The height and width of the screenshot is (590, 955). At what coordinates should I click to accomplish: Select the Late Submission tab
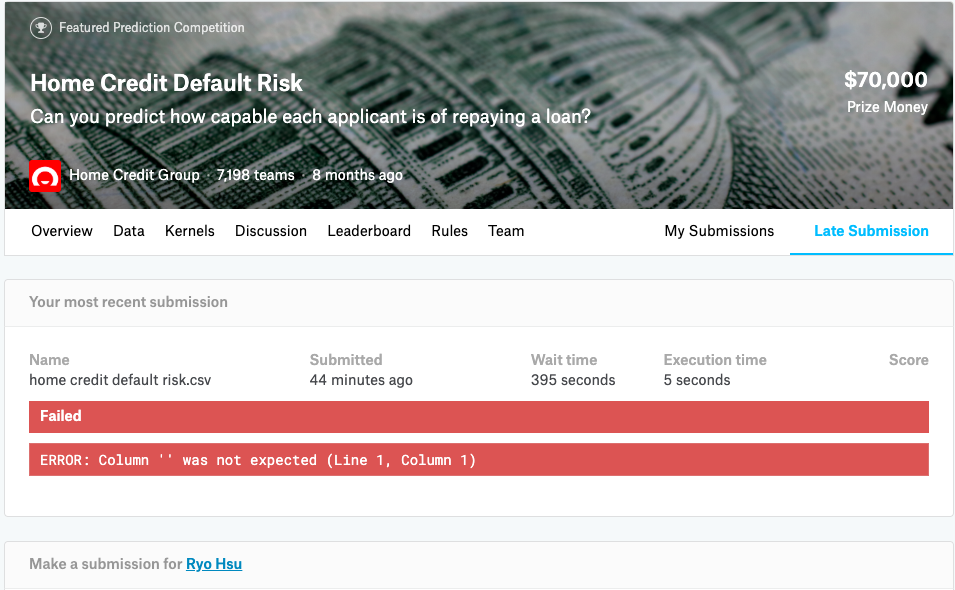click(871, 231)
